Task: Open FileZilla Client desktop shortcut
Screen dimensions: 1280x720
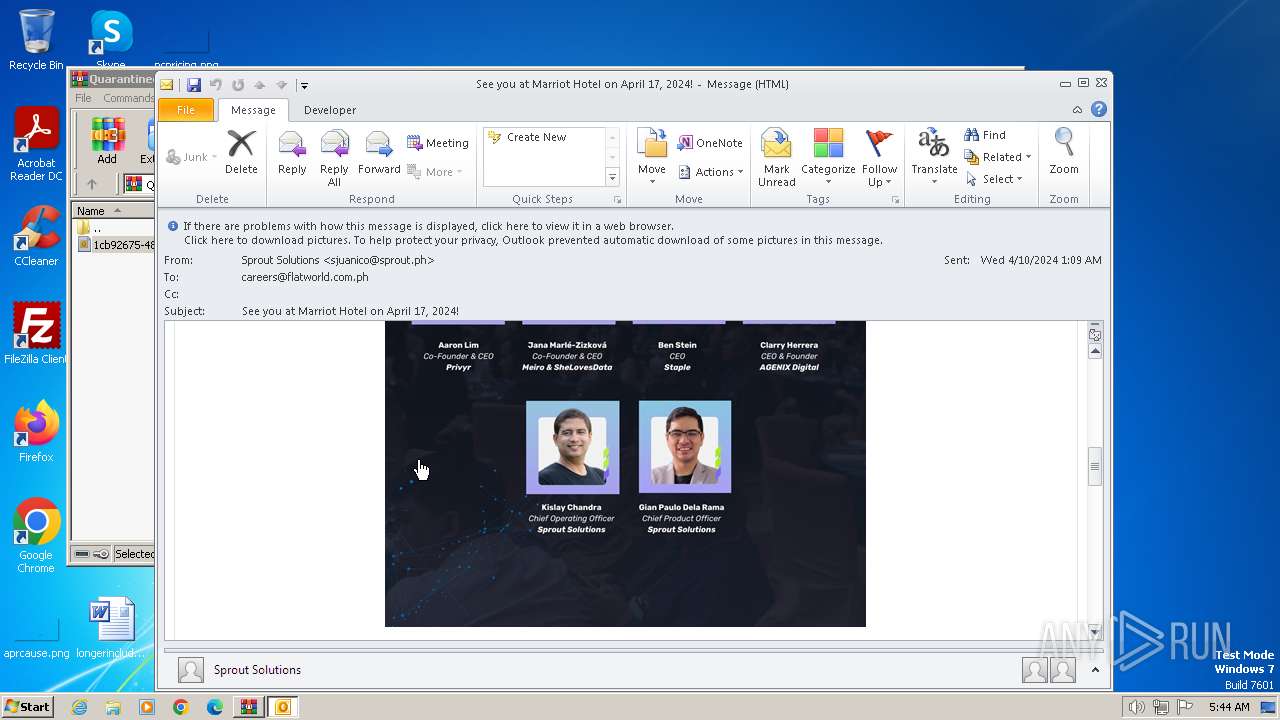Action: [x=36, y=334]
